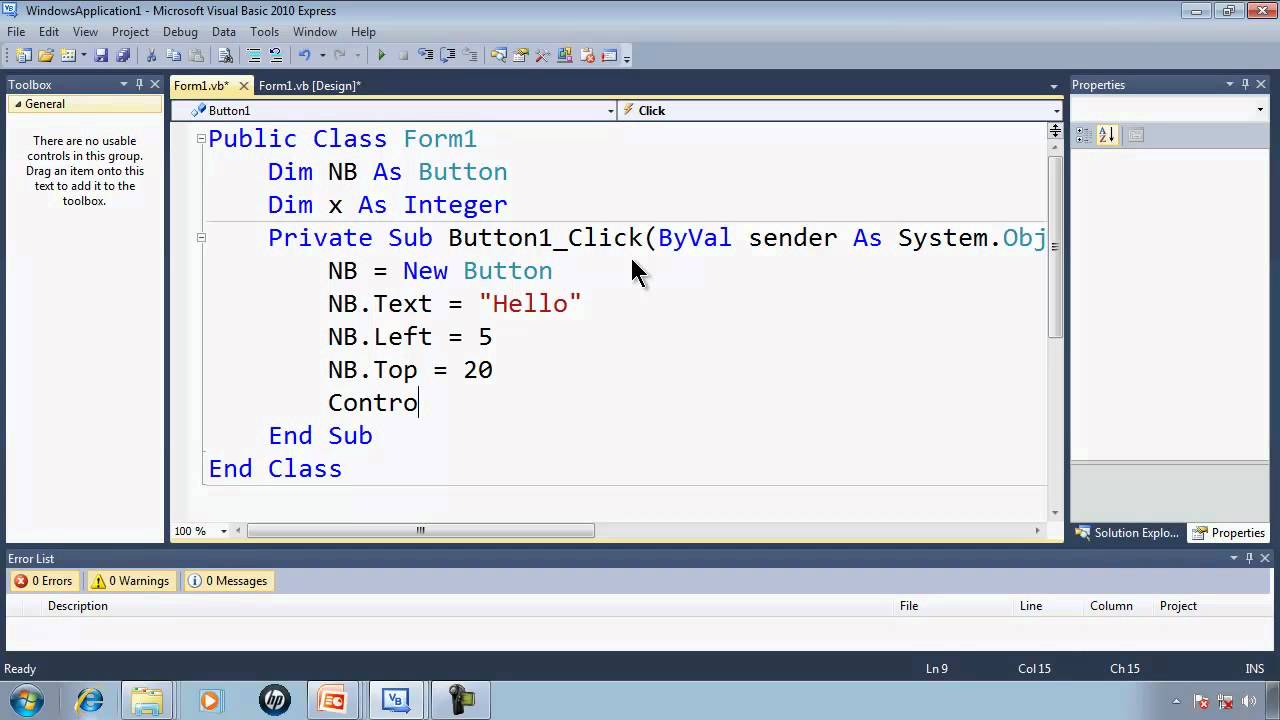Collapse the Button1_Click sub region
This screenshot has height=720, width=1280.
point(201,238)
